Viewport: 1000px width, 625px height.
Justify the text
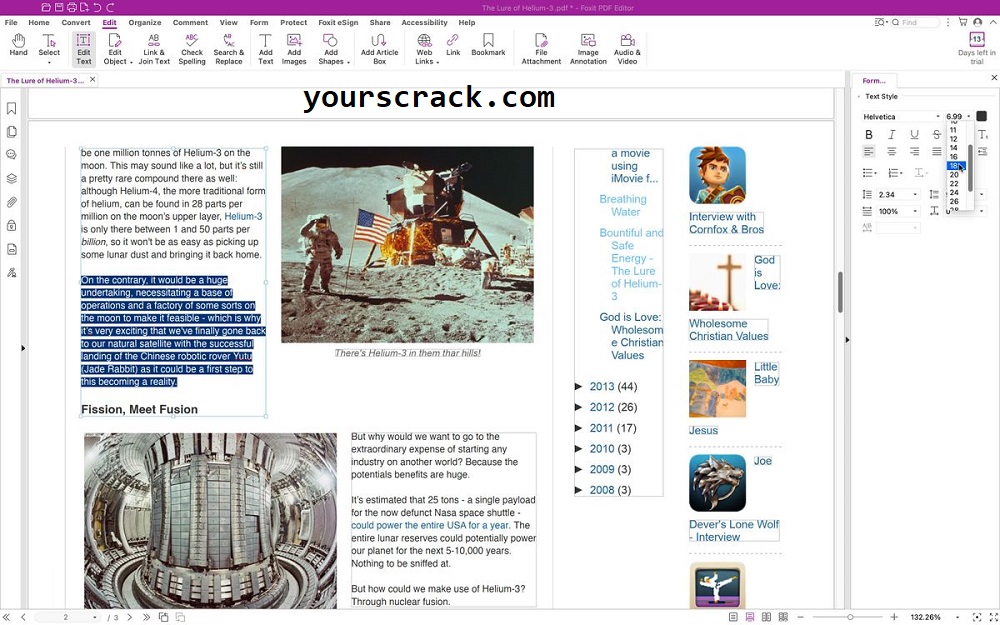(936, 152)
